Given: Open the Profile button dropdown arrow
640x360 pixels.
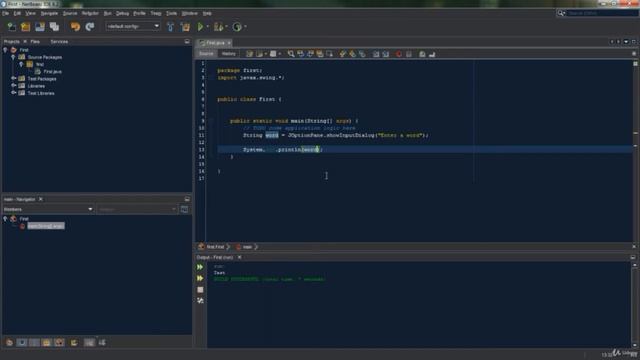Looking at the screenshot, I should point(245,27).
